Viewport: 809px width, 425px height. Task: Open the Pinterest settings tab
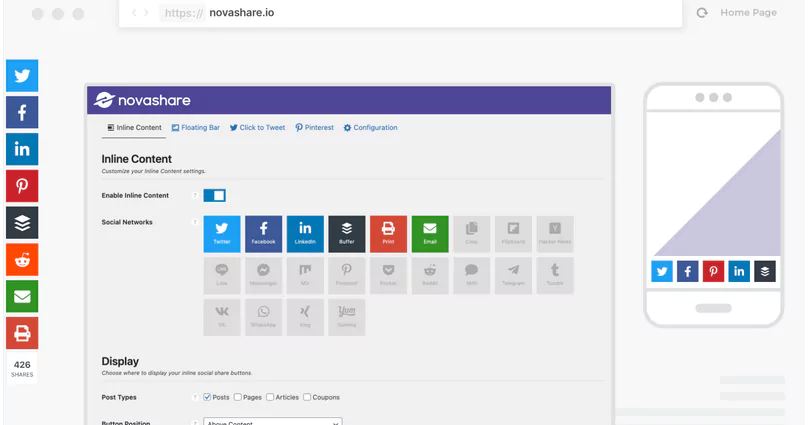[x=315, y=127]
